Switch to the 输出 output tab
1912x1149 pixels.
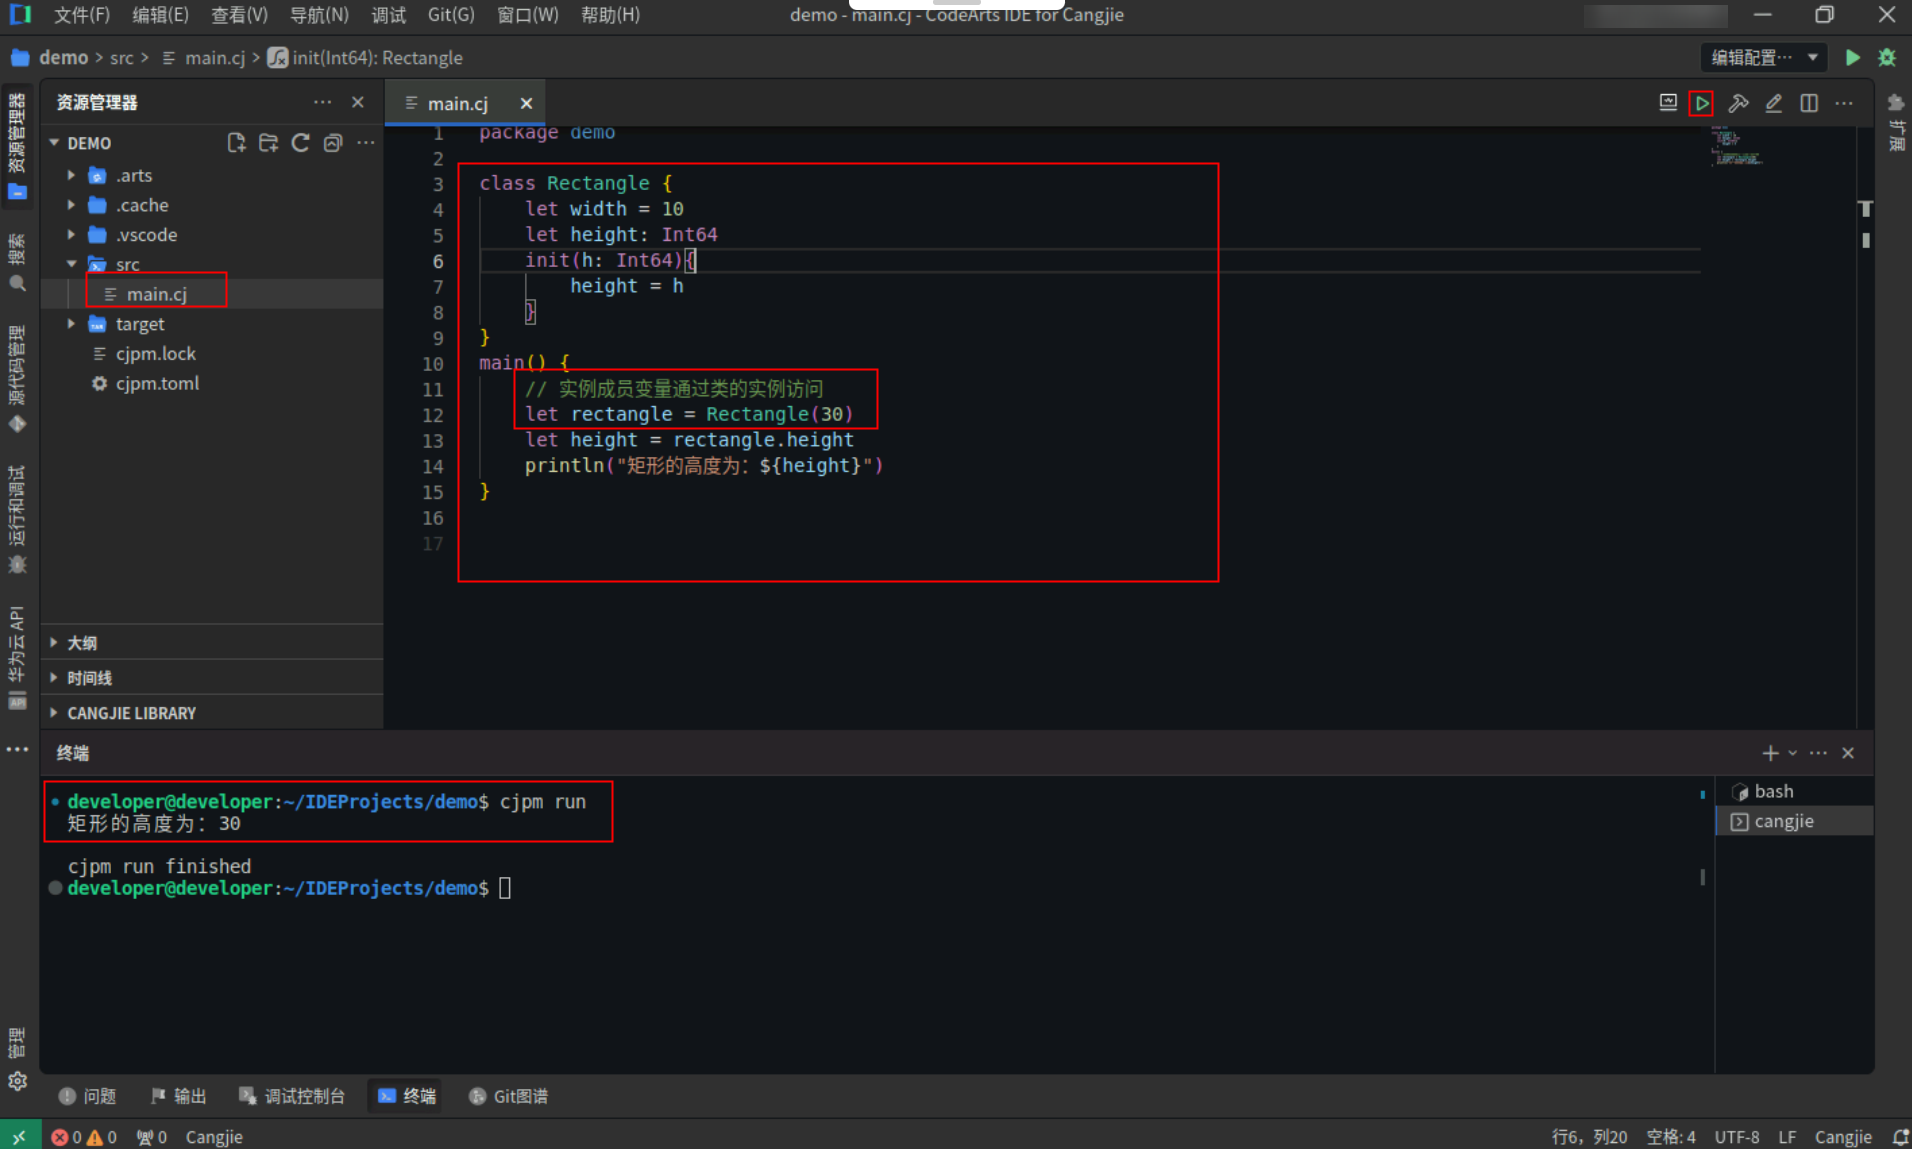pyautogui.click(x=179, y=1096)
